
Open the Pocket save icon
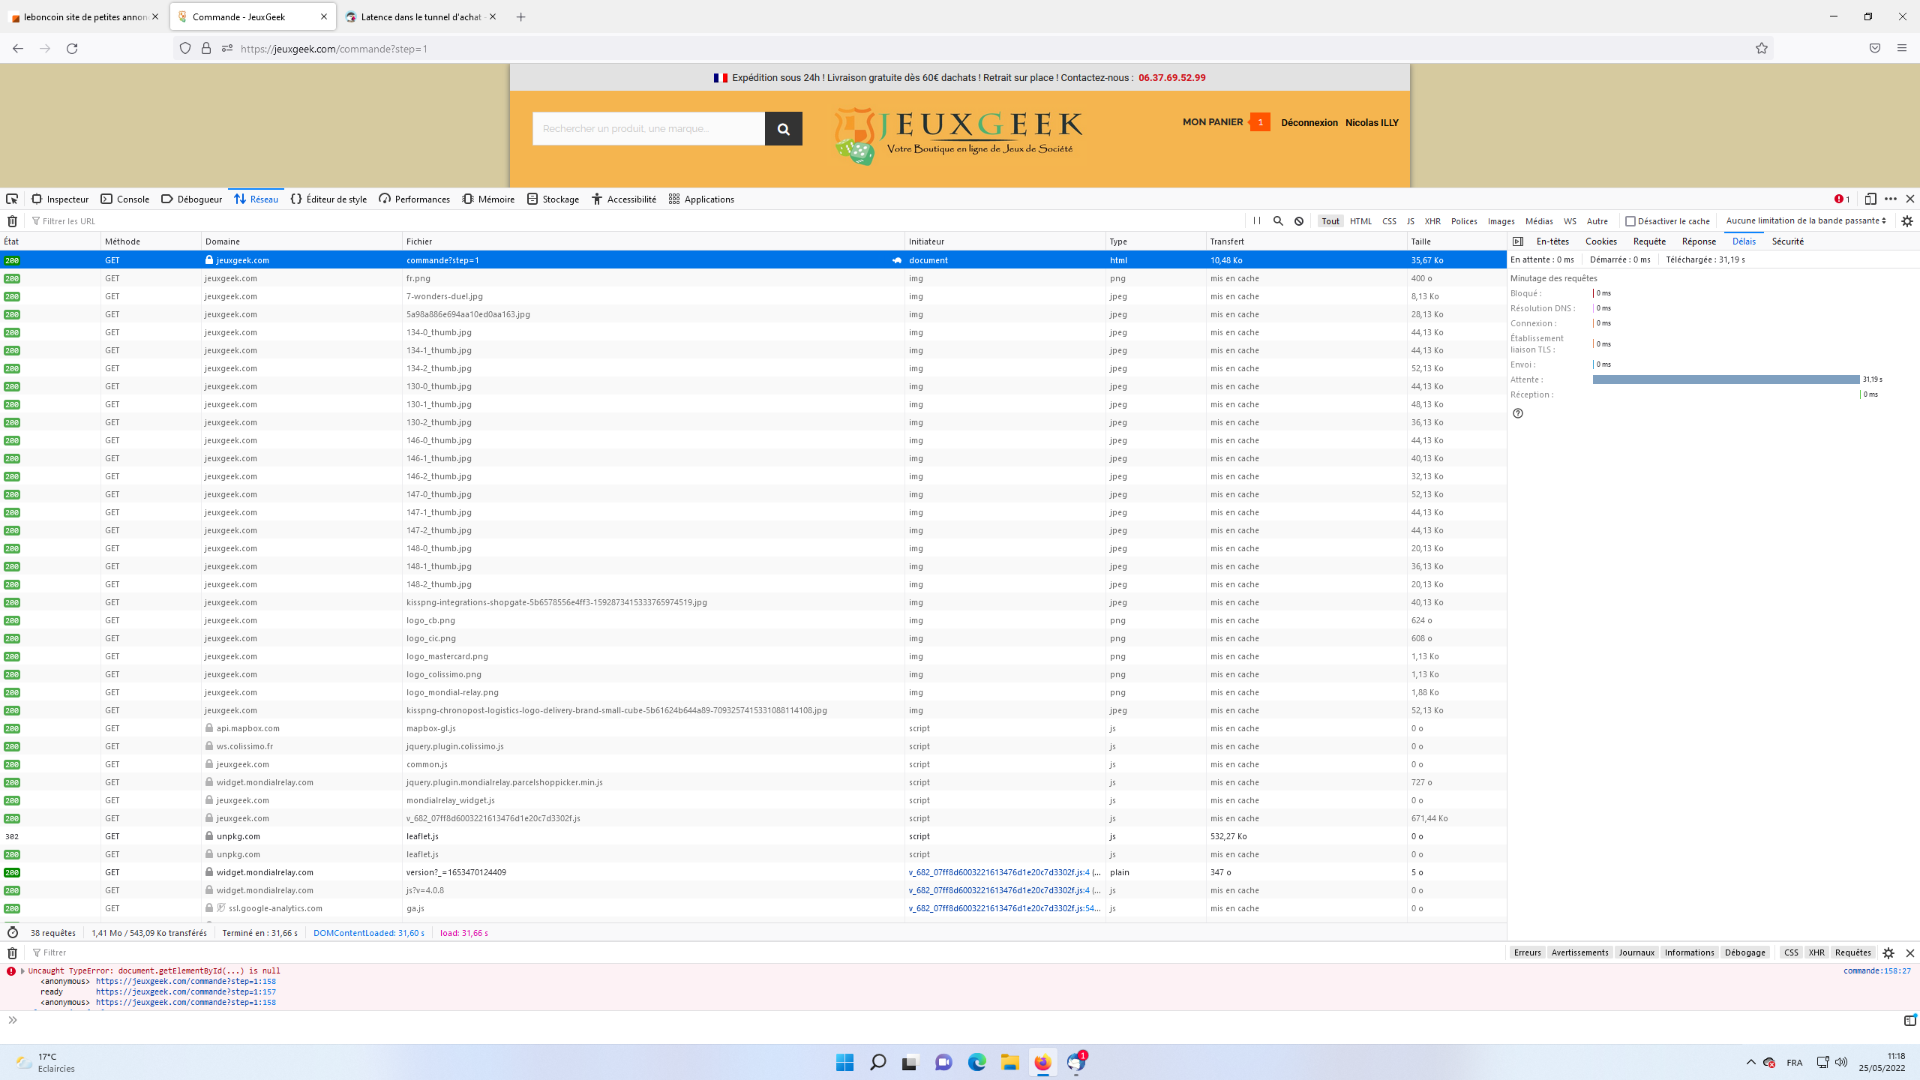click(1875, 48)
